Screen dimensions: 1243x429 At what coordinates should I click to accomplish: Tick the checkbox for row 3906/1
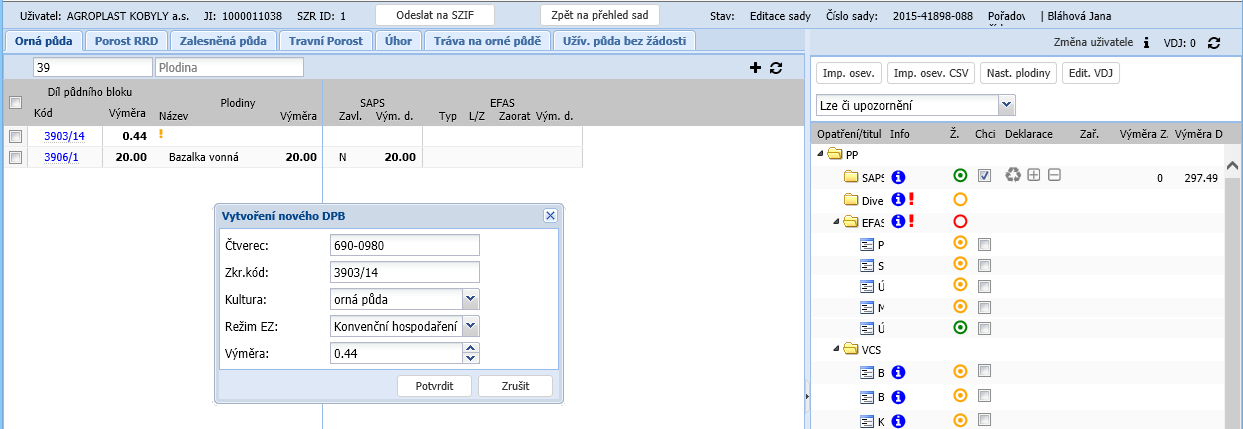[x=15, y=157]
